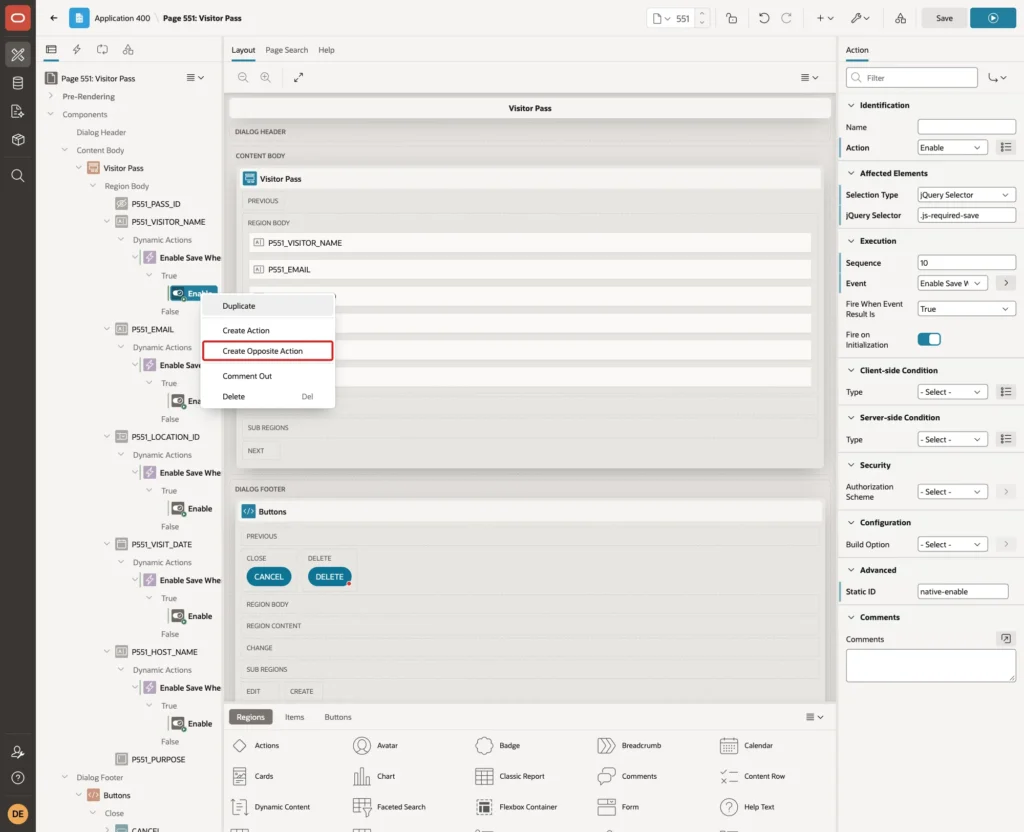Image resolution: width=1024 pixels, height=832 pixels.
Task: Click the Sequence field
Action: (x=966, y=263)
